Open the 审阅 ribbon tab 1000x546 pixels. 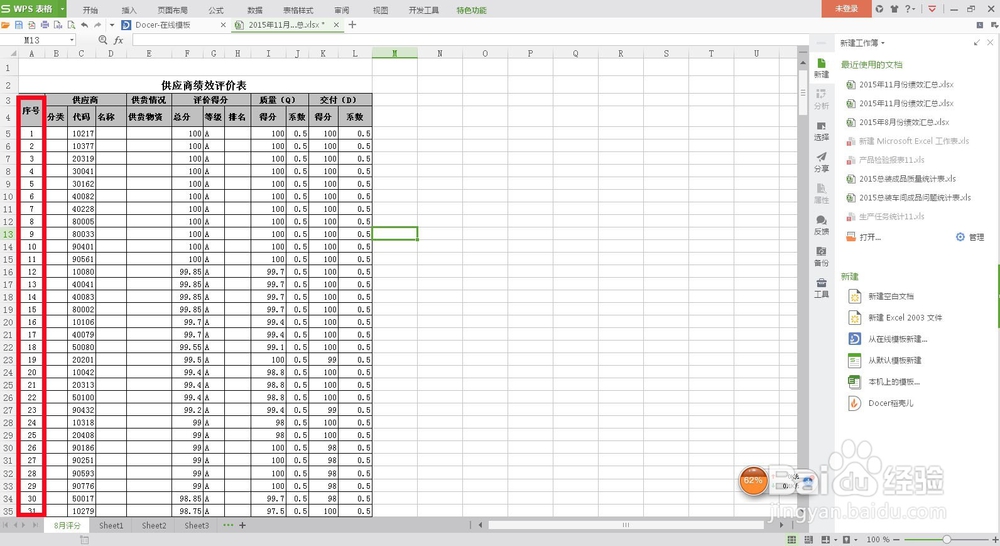(x=342, y=10)
